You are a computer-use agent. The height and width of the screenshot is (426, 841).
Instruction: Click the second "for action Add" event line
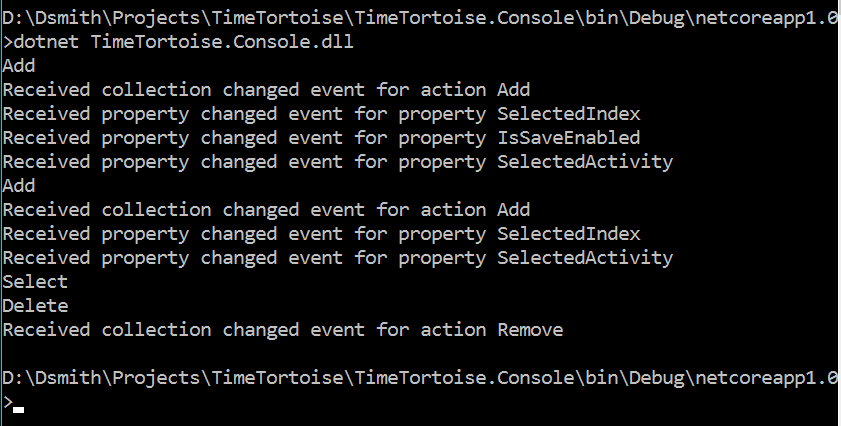[266, 210]
